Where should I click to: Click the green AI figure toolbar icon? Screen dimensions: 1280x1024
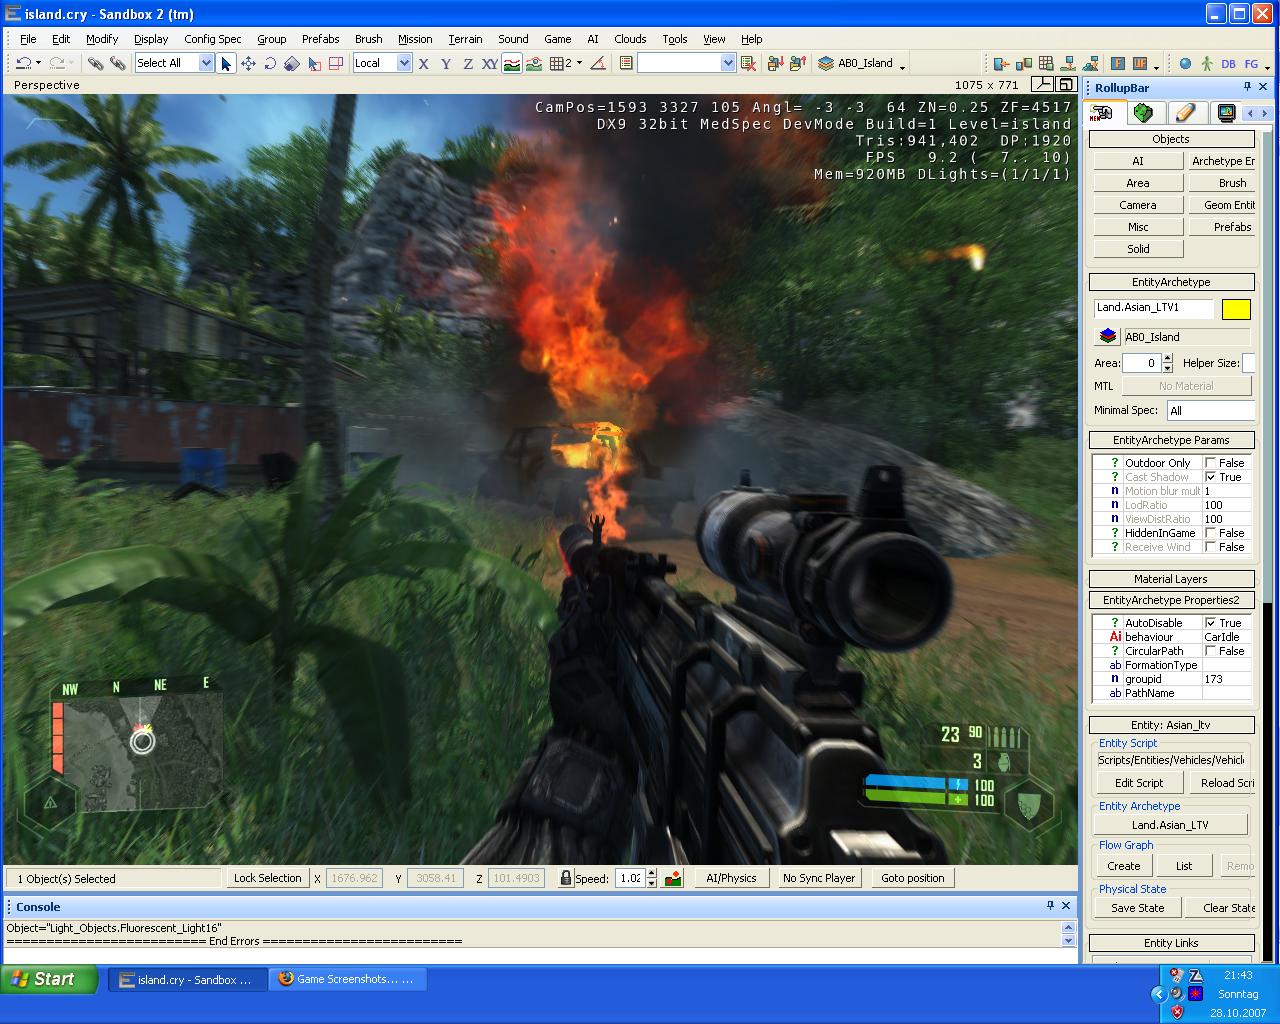[x=1207, y=63]
